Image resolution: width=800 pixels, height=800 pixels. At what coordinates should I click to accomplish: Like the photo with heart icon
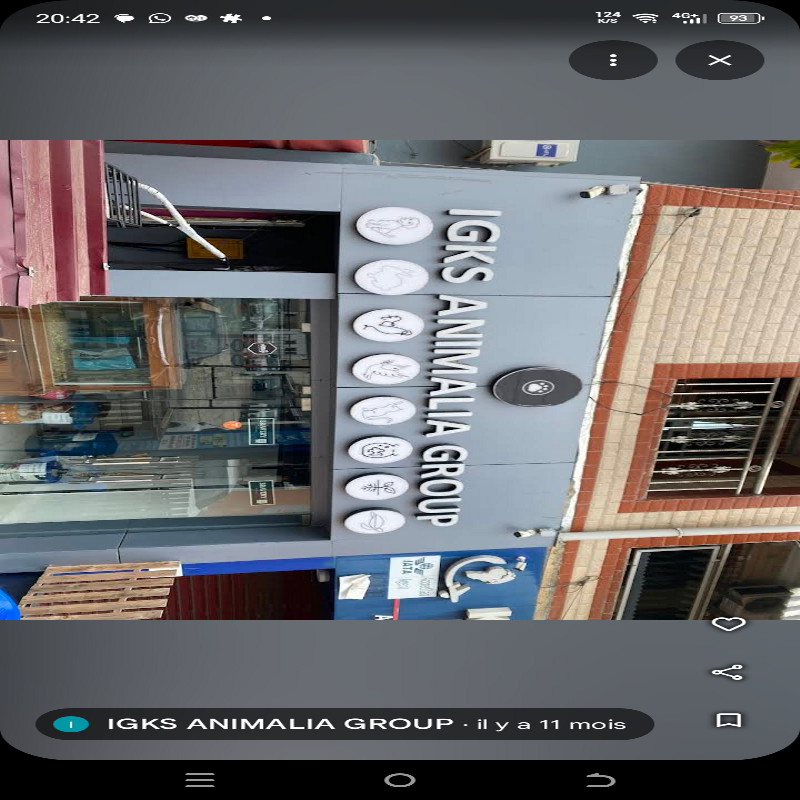[729, 623]
